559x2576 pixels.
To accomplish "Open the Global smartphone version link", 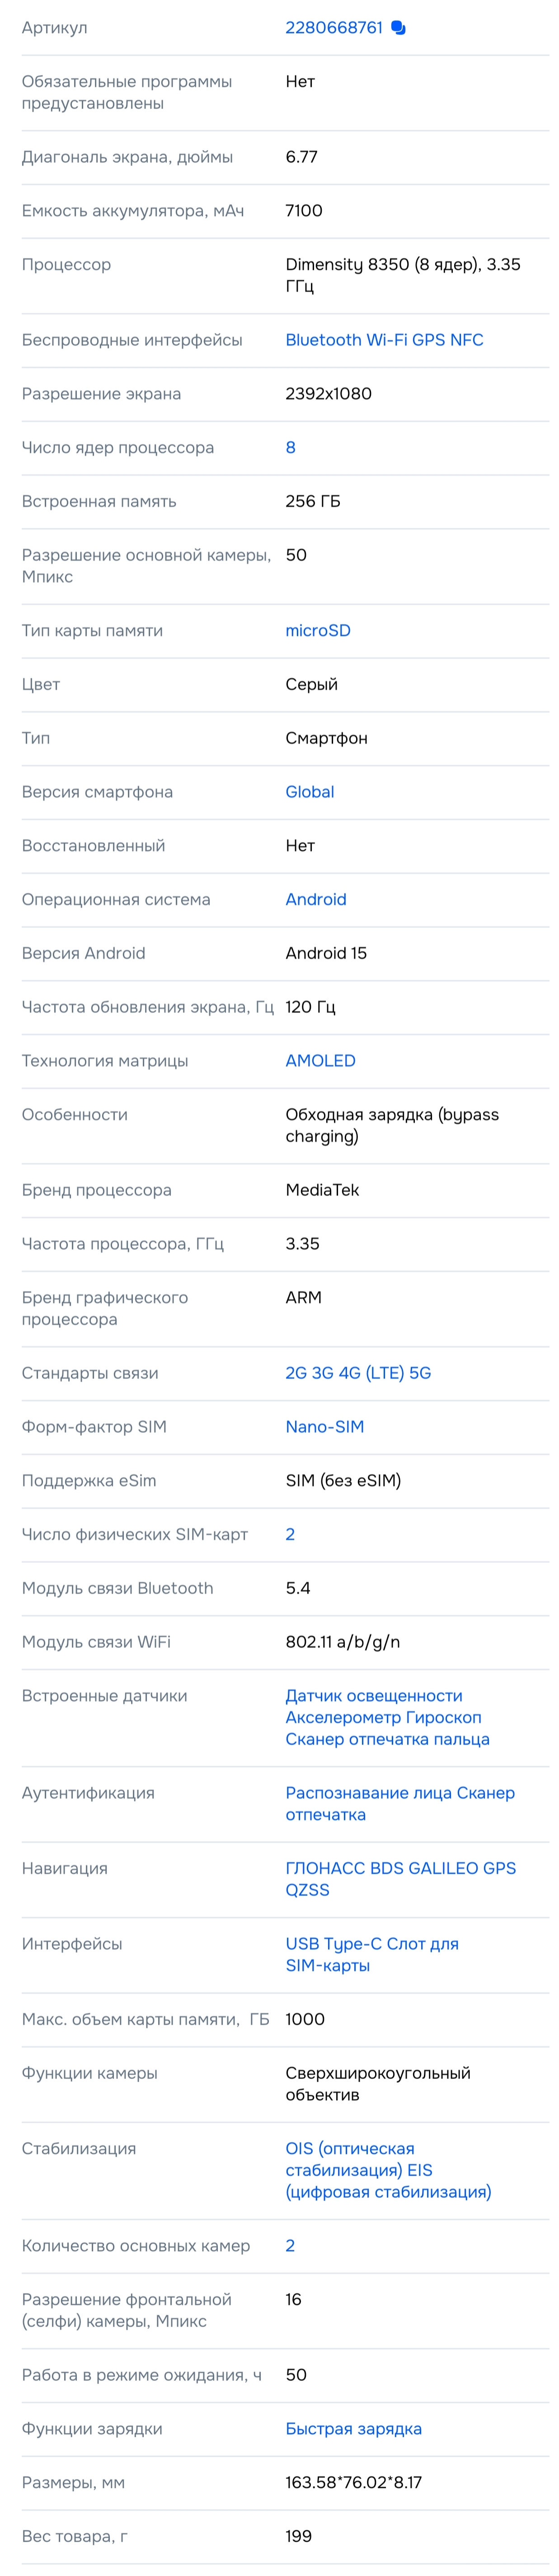I will 309,792.
